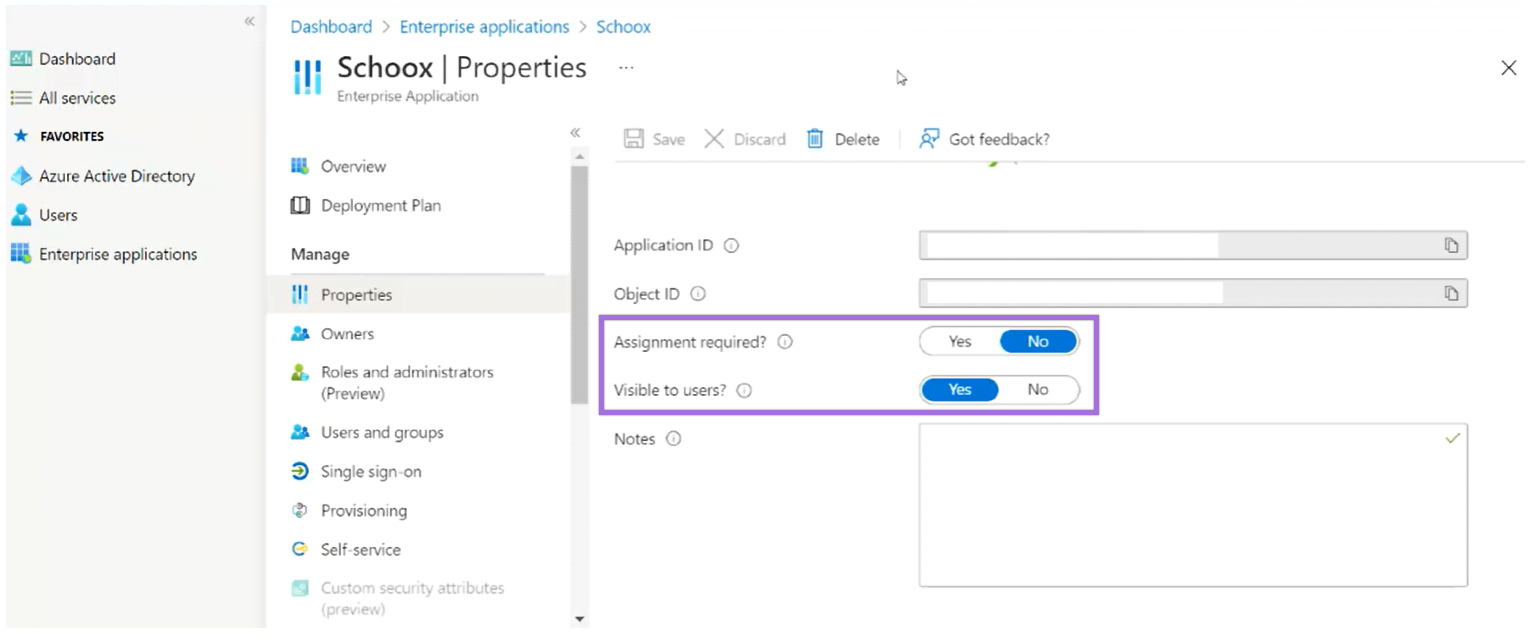This screenshot has width=1534, height=643.
Task: Click All services in sidebar
Action: pos(77,98)
